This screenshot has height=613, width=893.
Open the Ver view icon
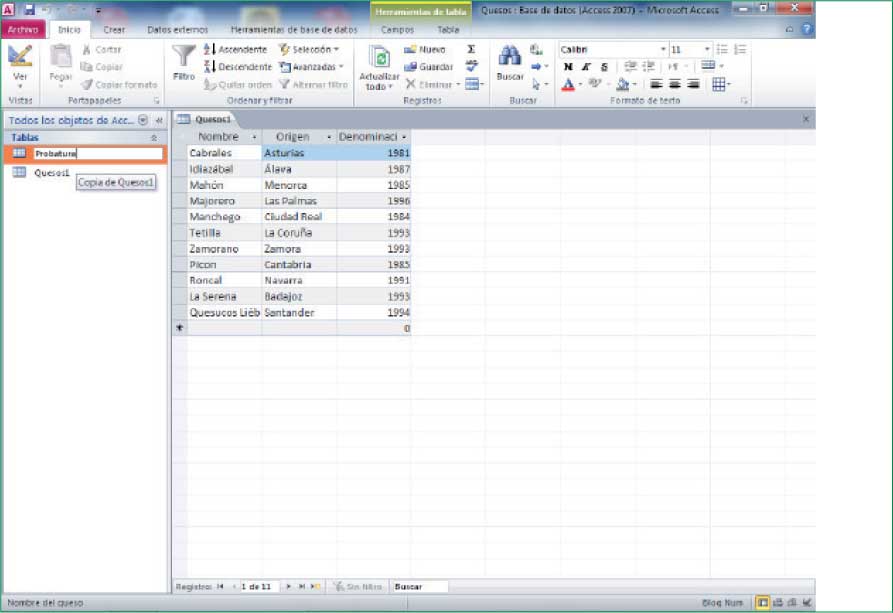pyautogui.click(x=20, y=56)
